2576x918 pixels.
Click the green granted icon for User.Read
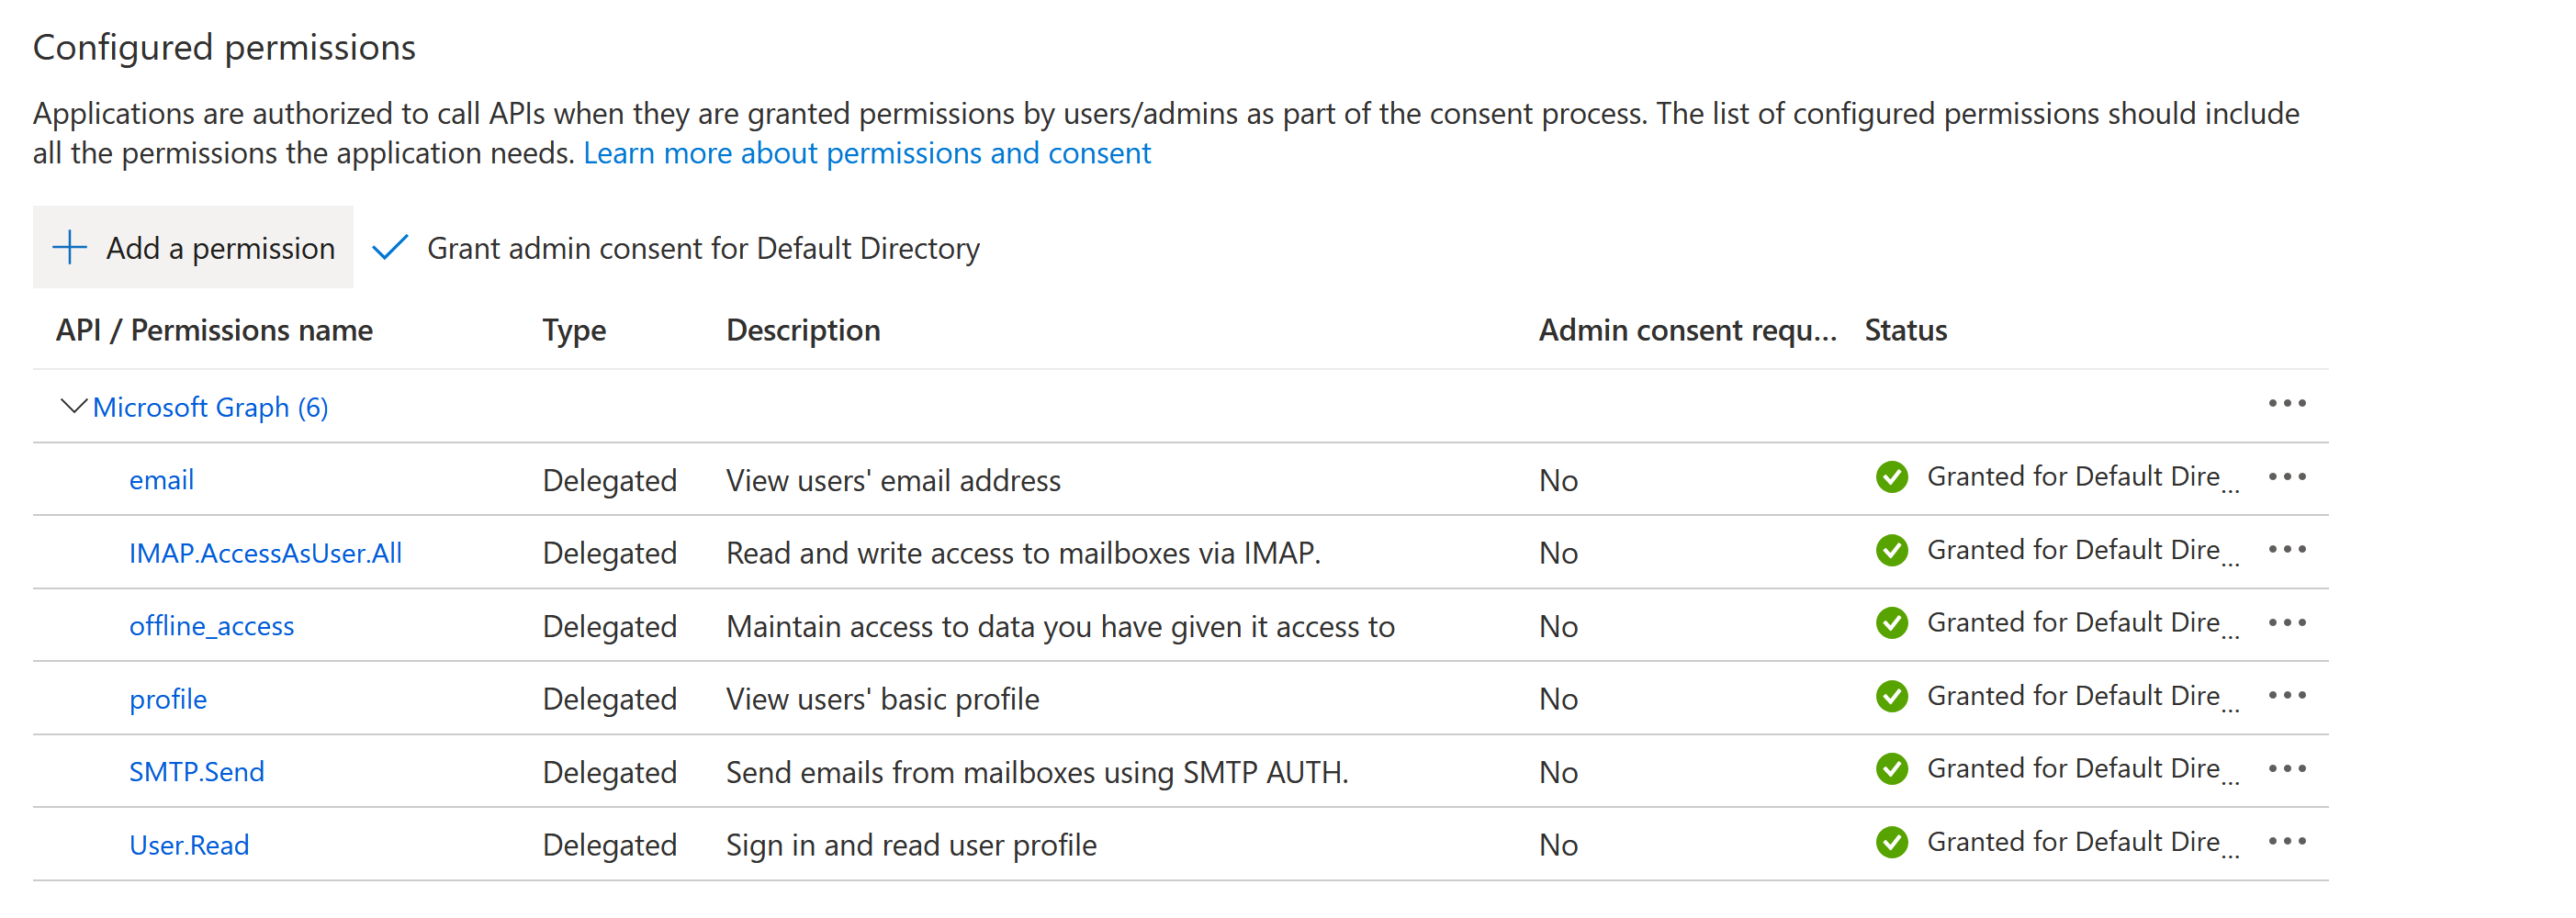point(1892,843)
